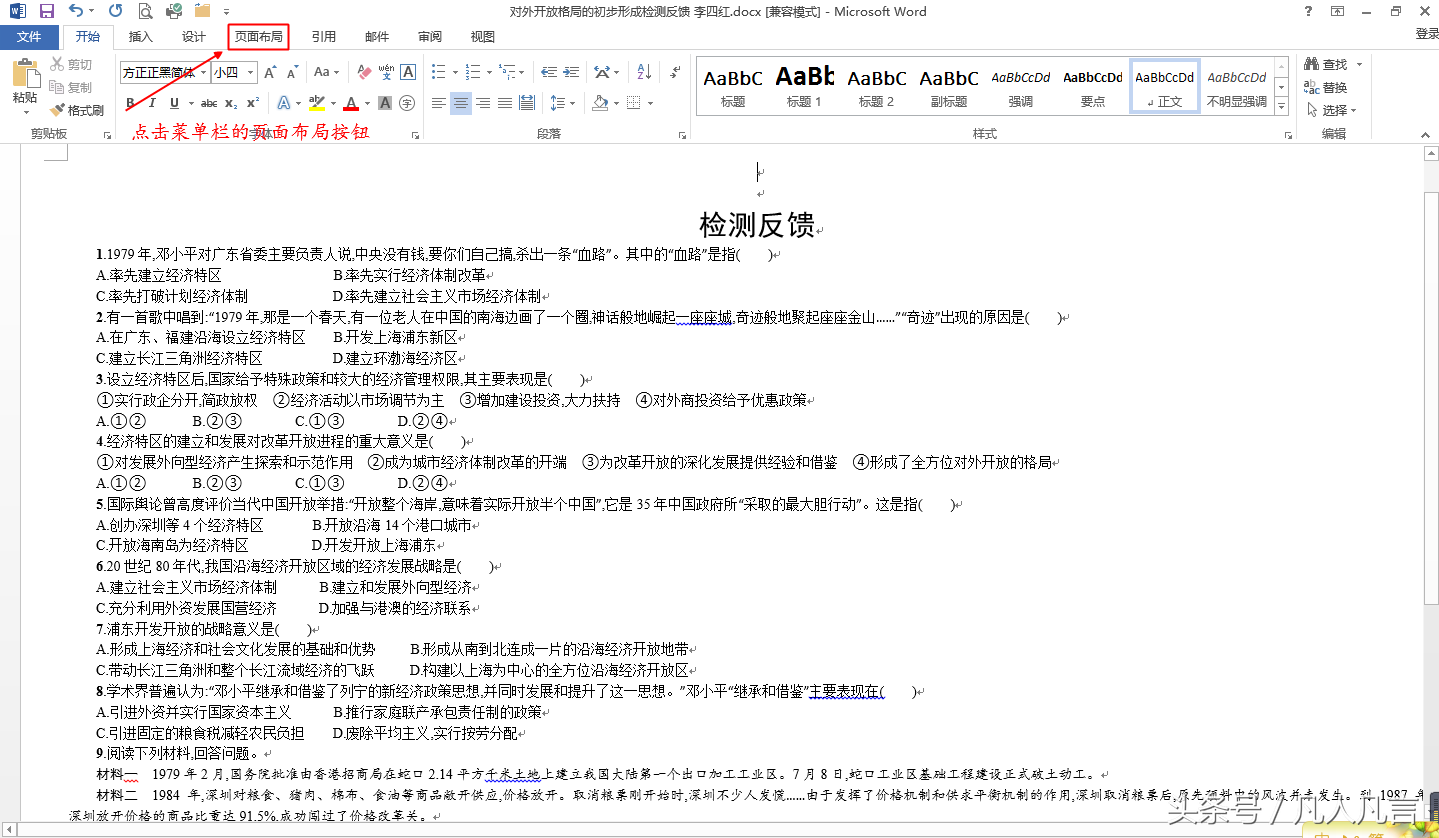Apply paragraph shading paint bucket
Image resolution: width=1439 pixels, height=838 pixels.
pos(600,103)
